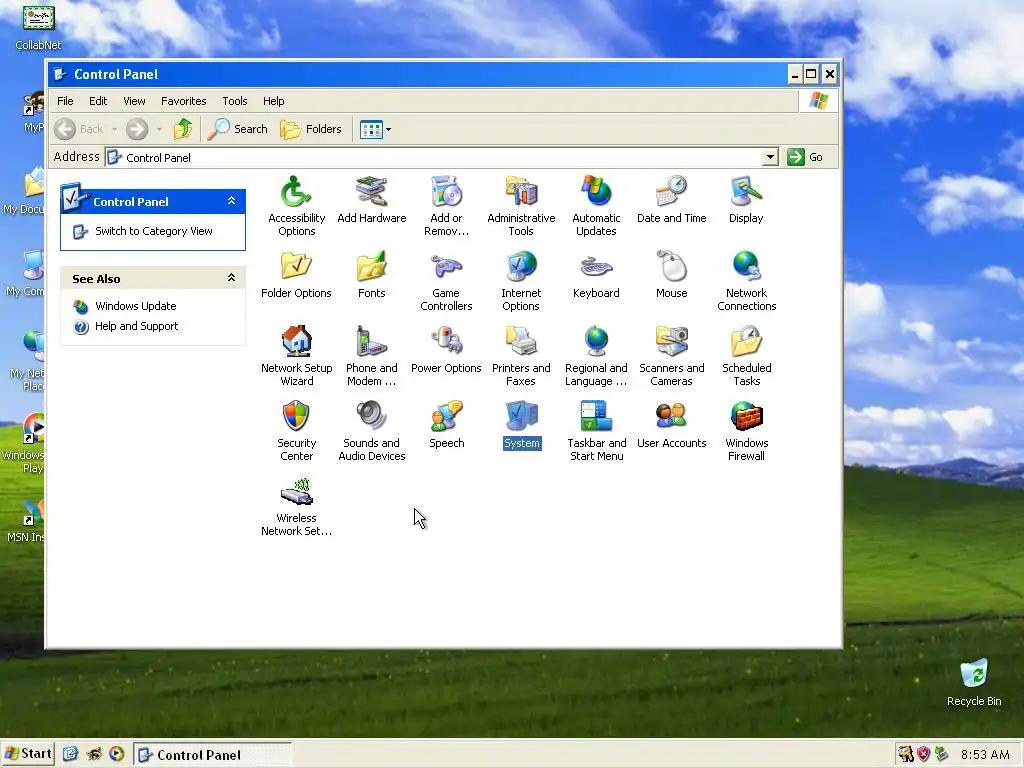
Task: Collapse the See Also sidebar section
Action: 231,278
